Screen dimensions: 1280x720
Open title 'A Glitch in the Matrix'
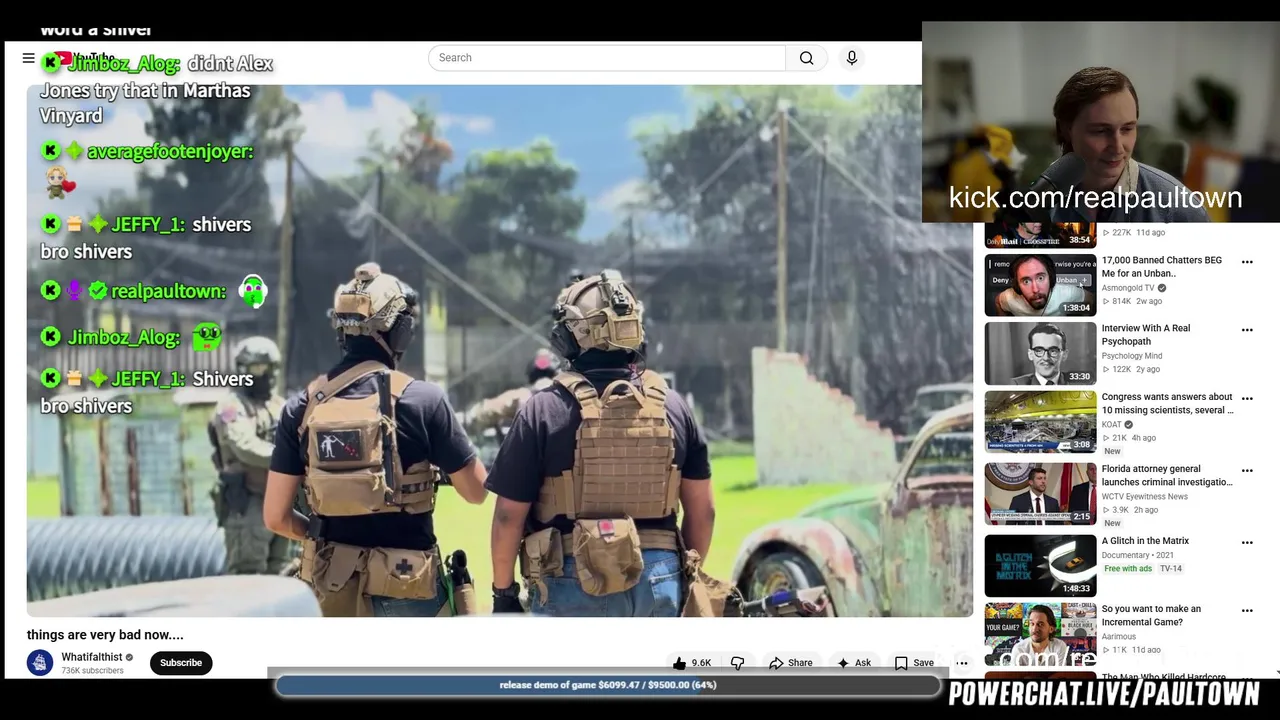point(1145,541)
